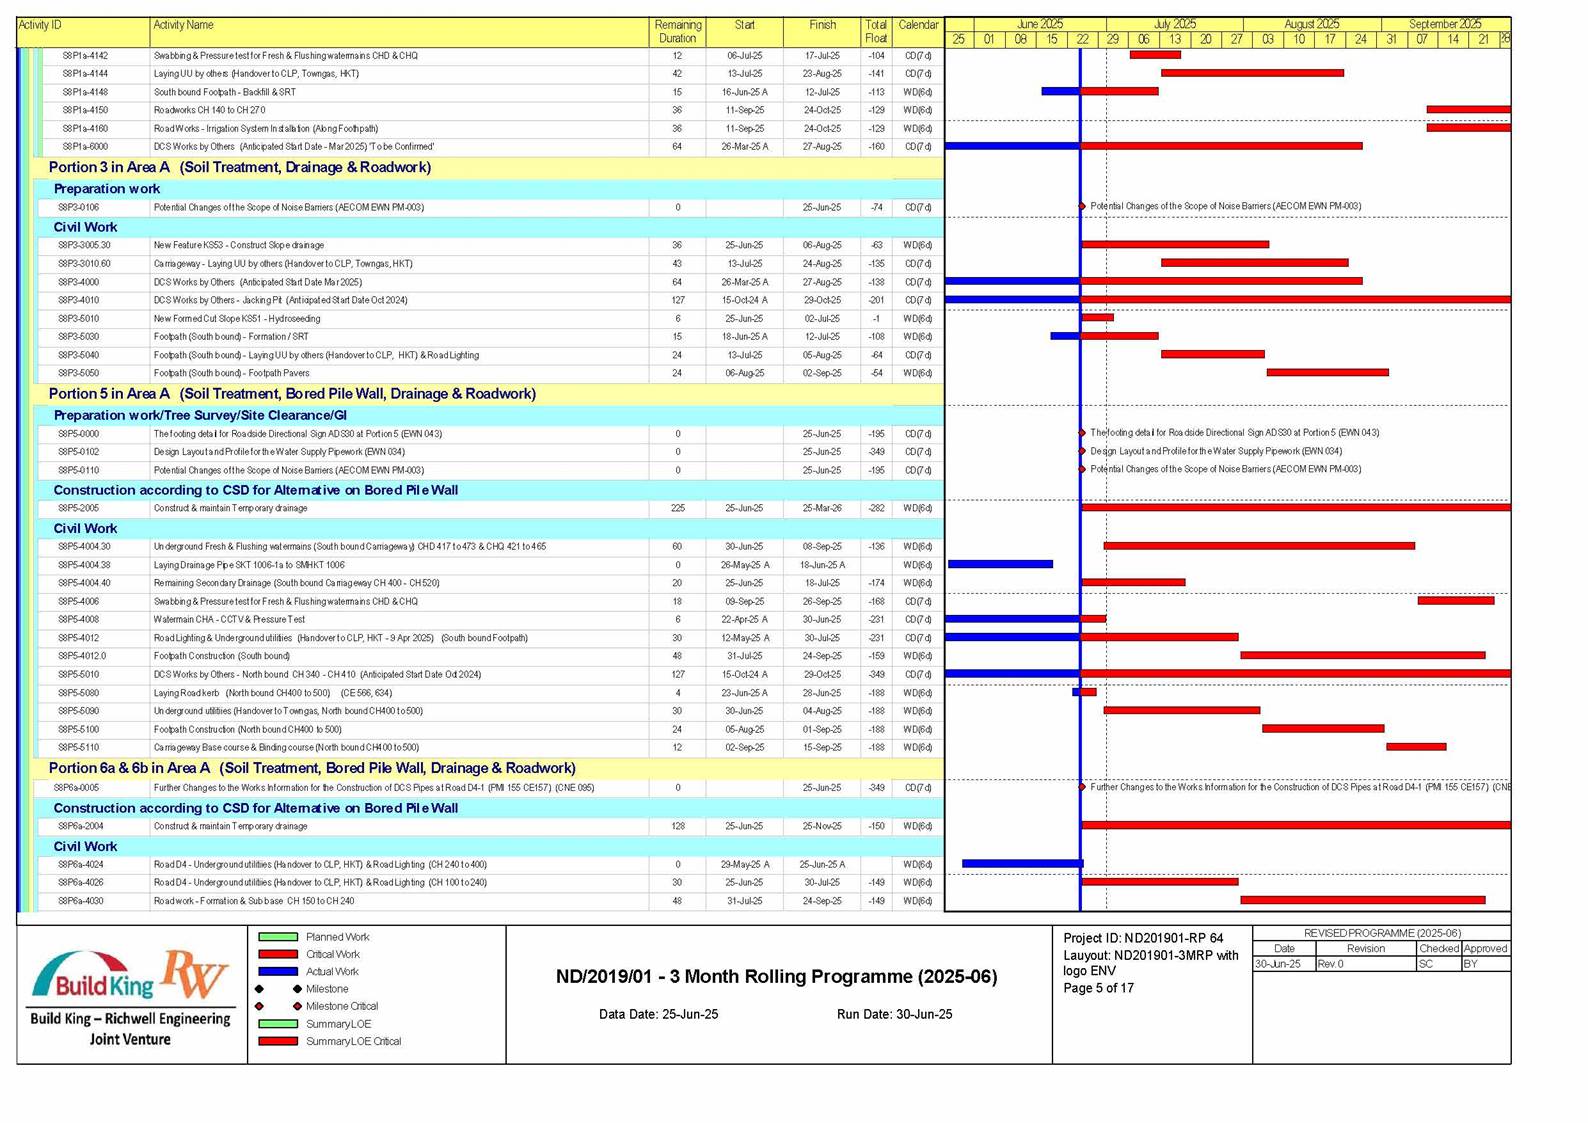Screen dimensions: 1588x1123
Task: Click 'Data Date: 25-Jun-25' text
Action: [658, 1014]
